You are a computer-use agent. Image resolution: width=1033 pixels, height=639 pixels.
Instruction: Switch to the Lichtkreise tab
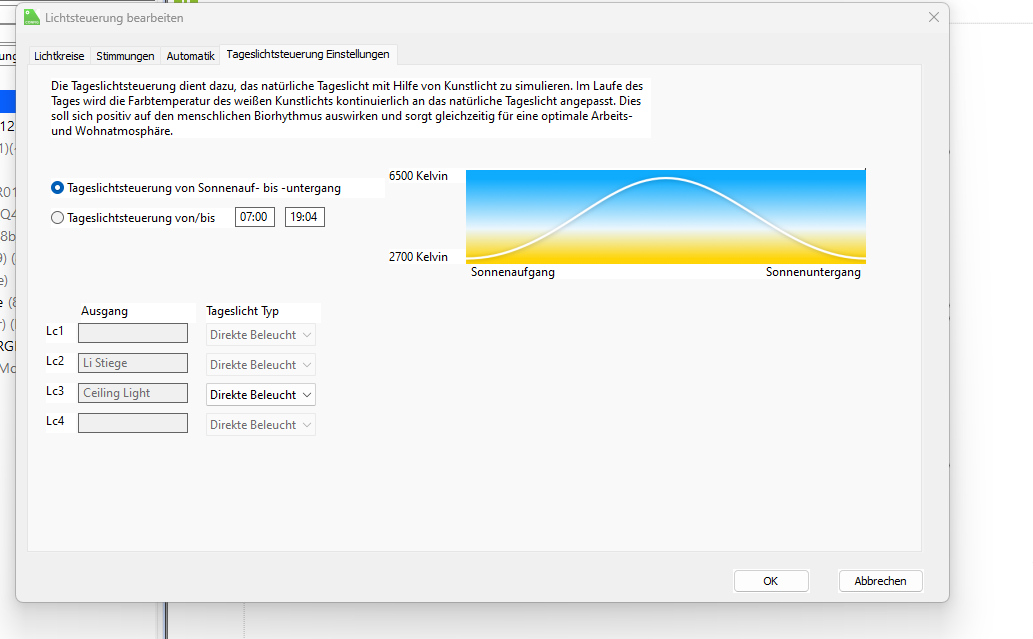(59, 56)
